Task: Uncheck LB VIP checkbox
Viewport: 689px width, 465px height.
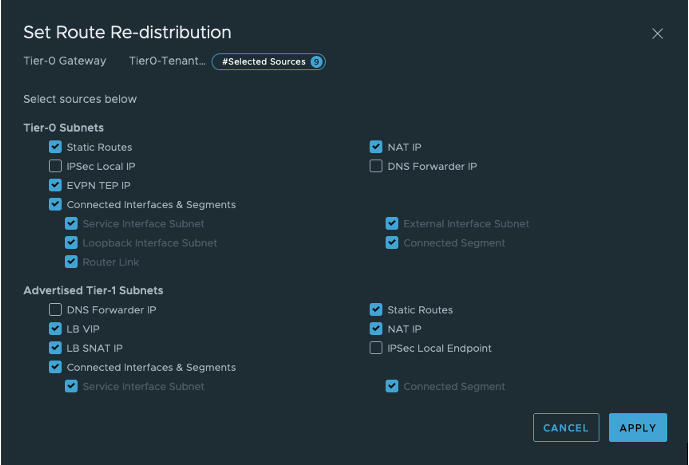Action: click(x=56, y=329)
